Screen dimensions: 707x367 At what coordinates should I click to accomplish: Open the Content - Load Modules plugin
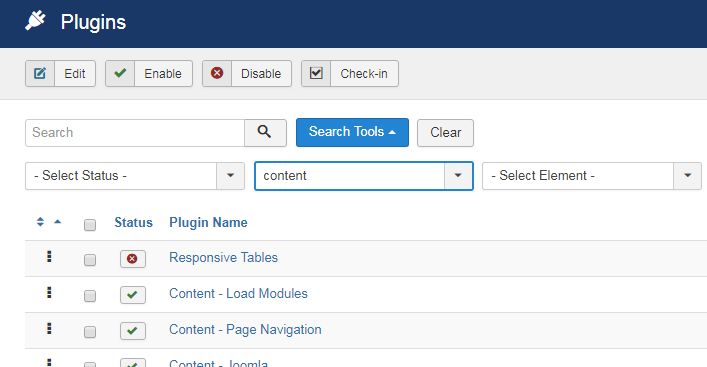(x=238, y=294)
